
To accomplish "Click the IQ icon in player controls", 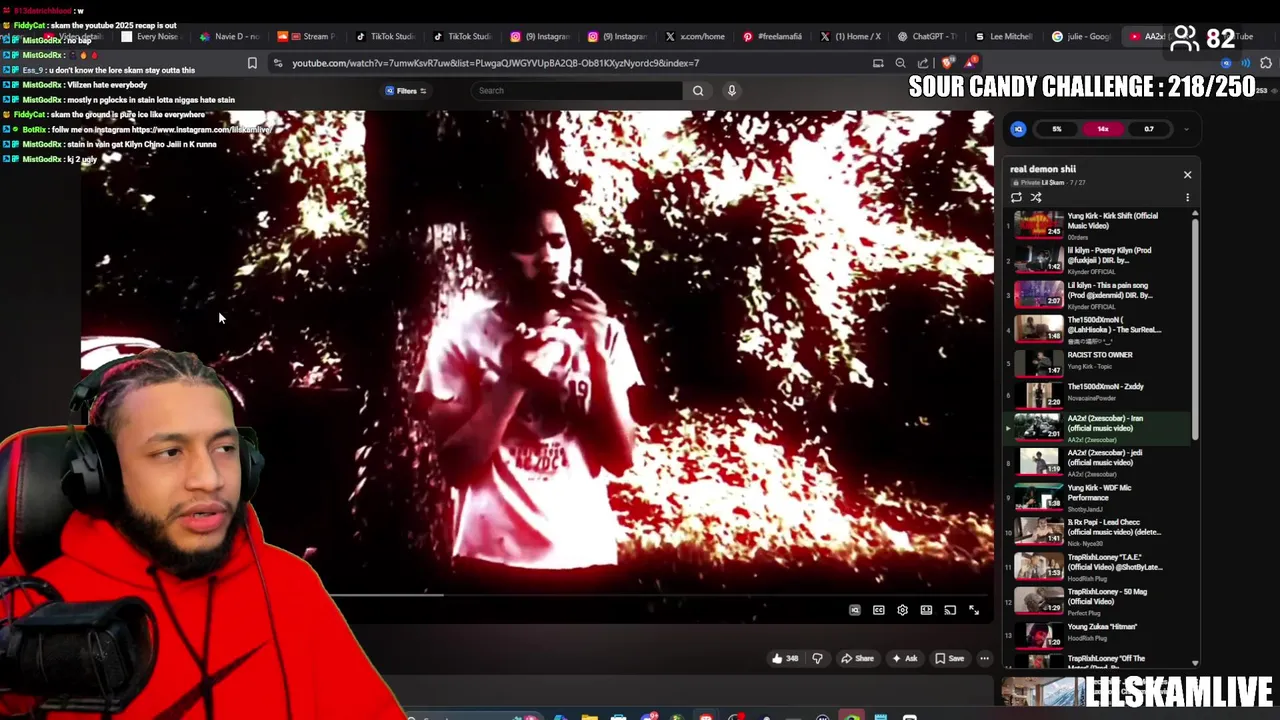I will point(855,610).
